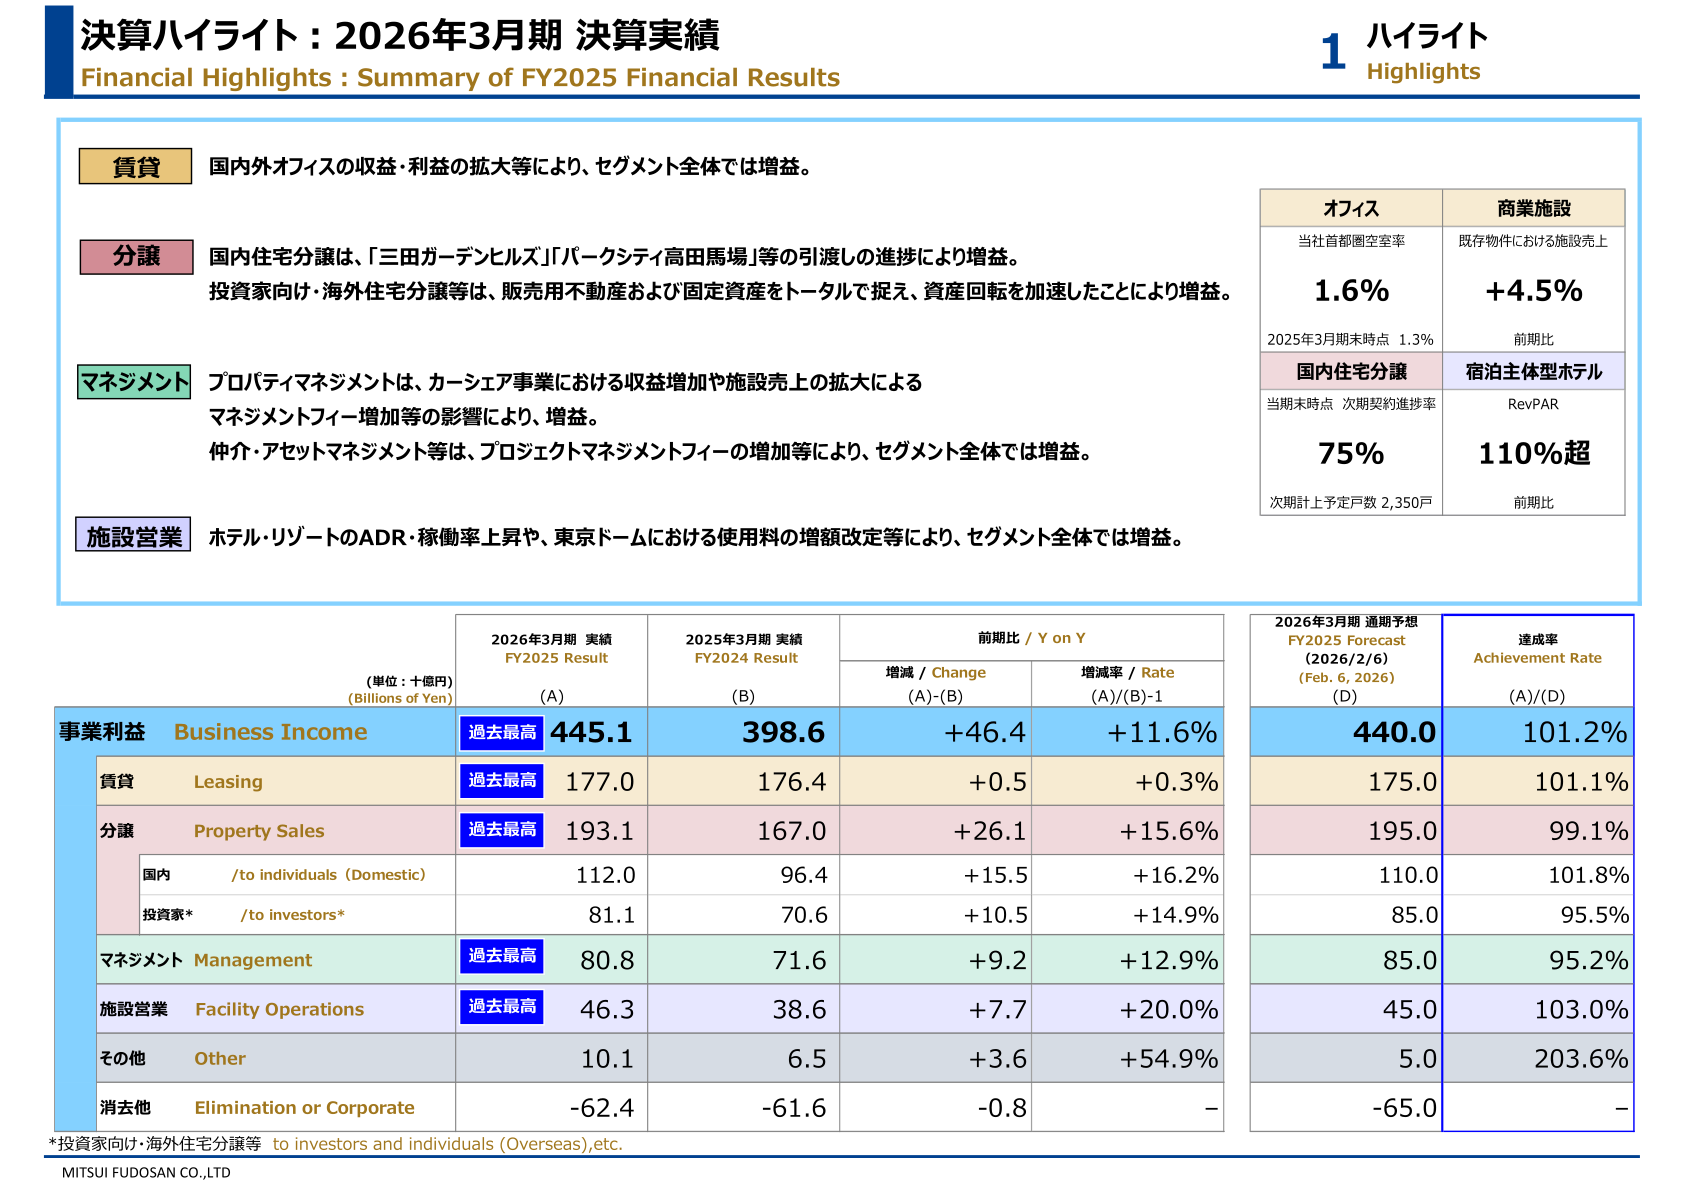Click the +46.4 change value

984,732
